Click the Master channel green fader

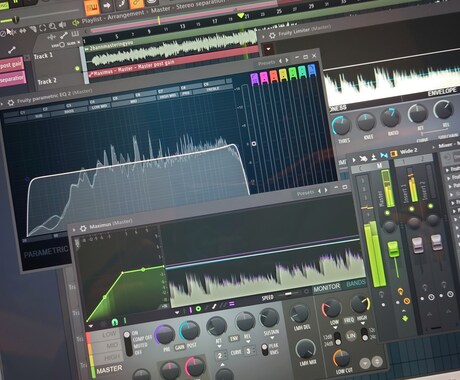(393, 249)
